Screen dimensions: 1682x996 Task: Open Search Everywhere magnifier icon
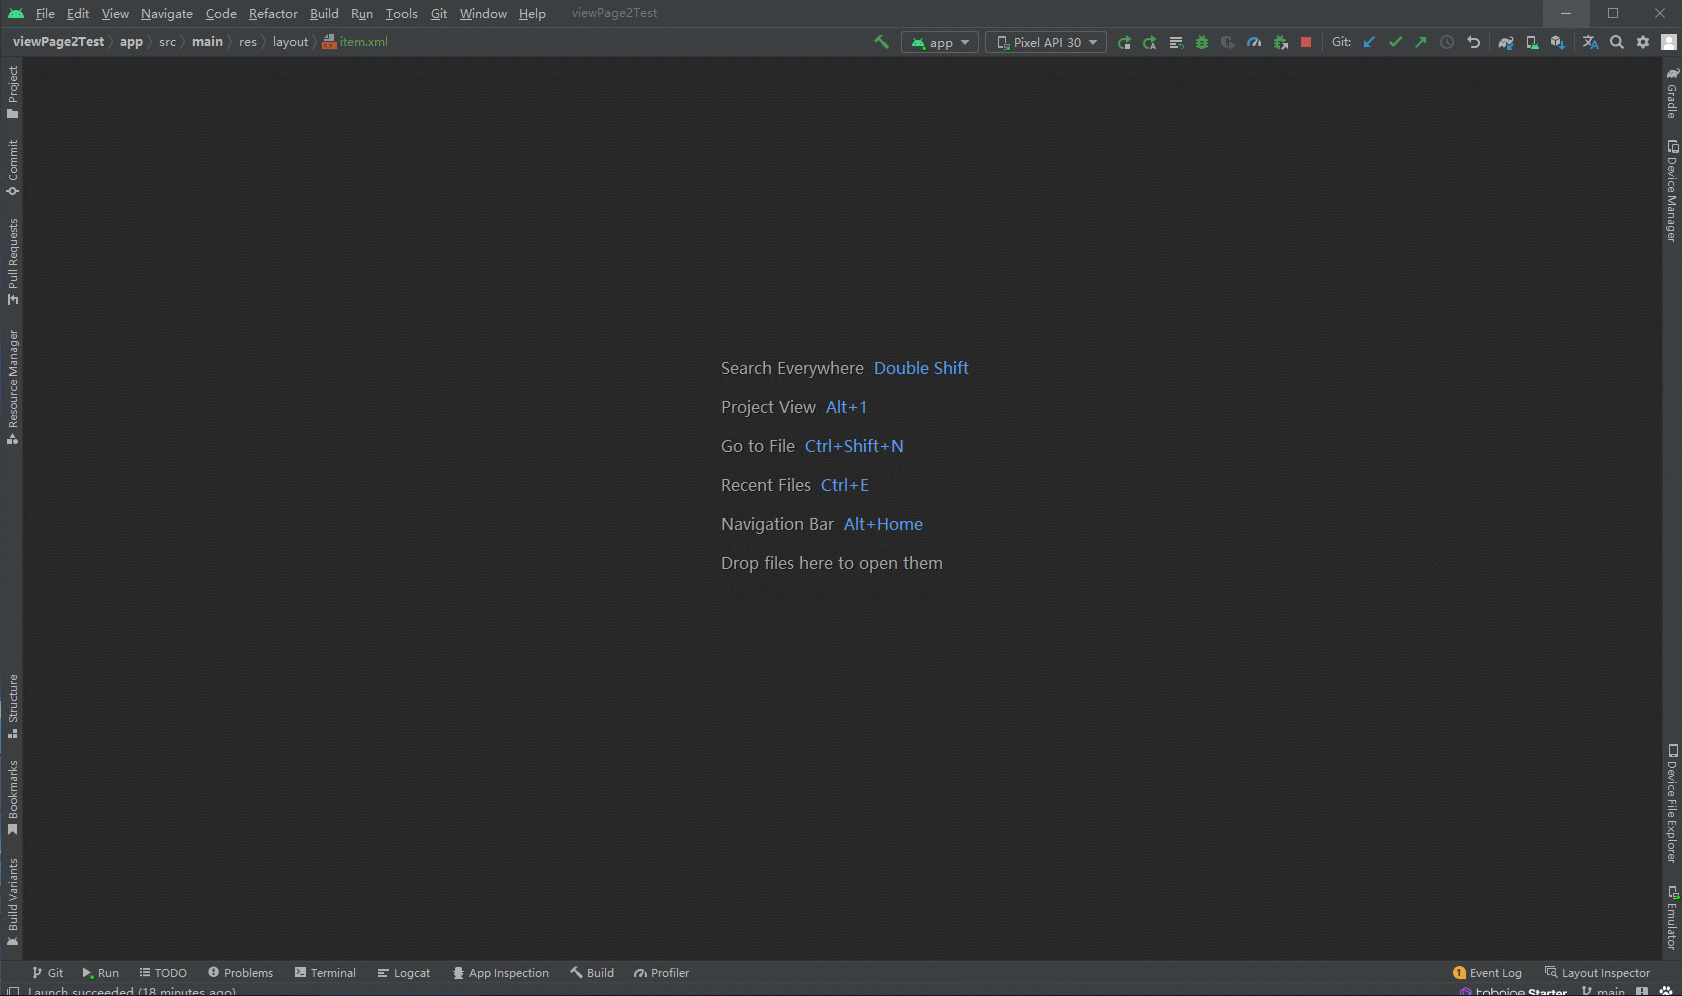(x=1617, y=42)
